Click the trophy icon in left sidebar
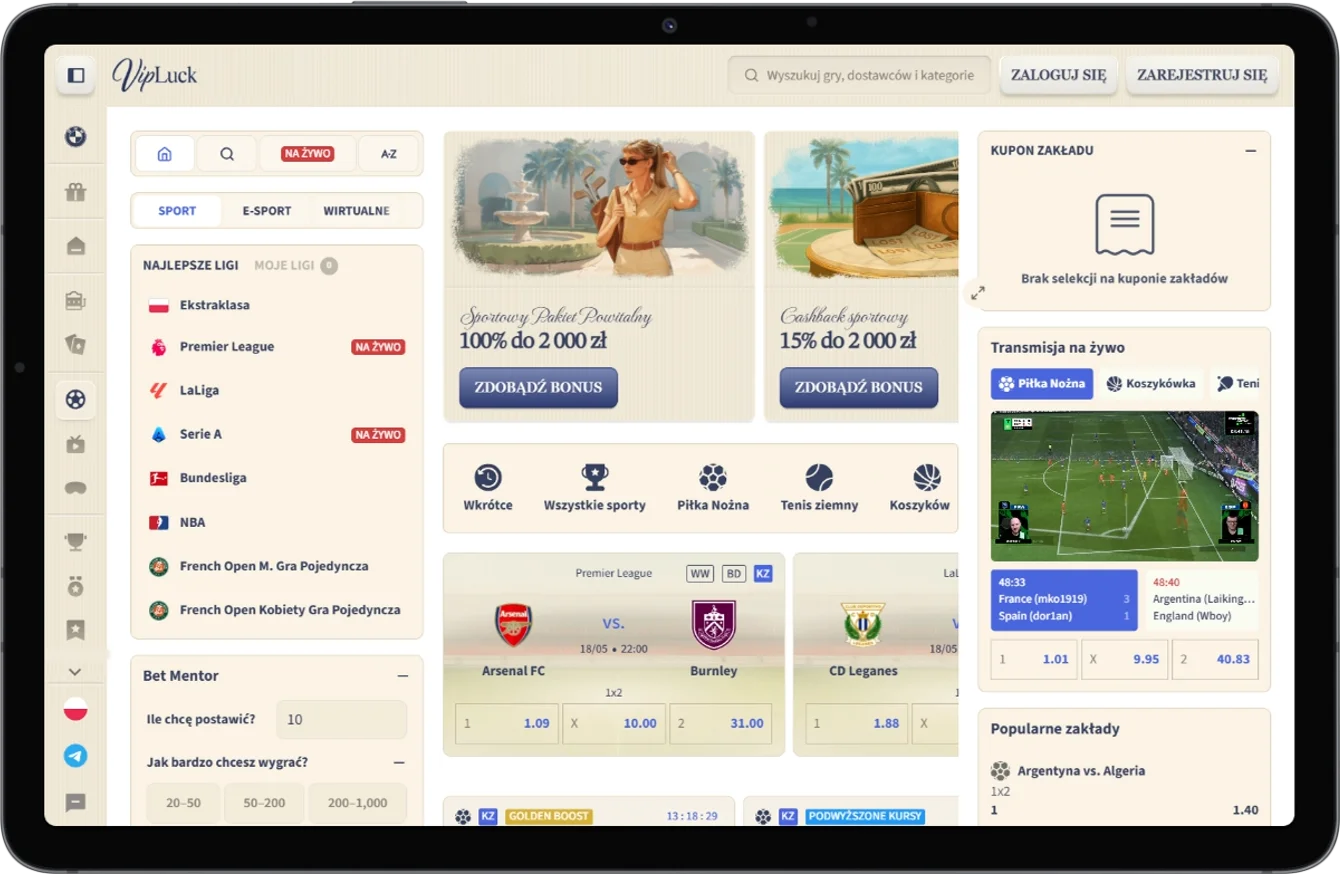 [x=76, y=541]
